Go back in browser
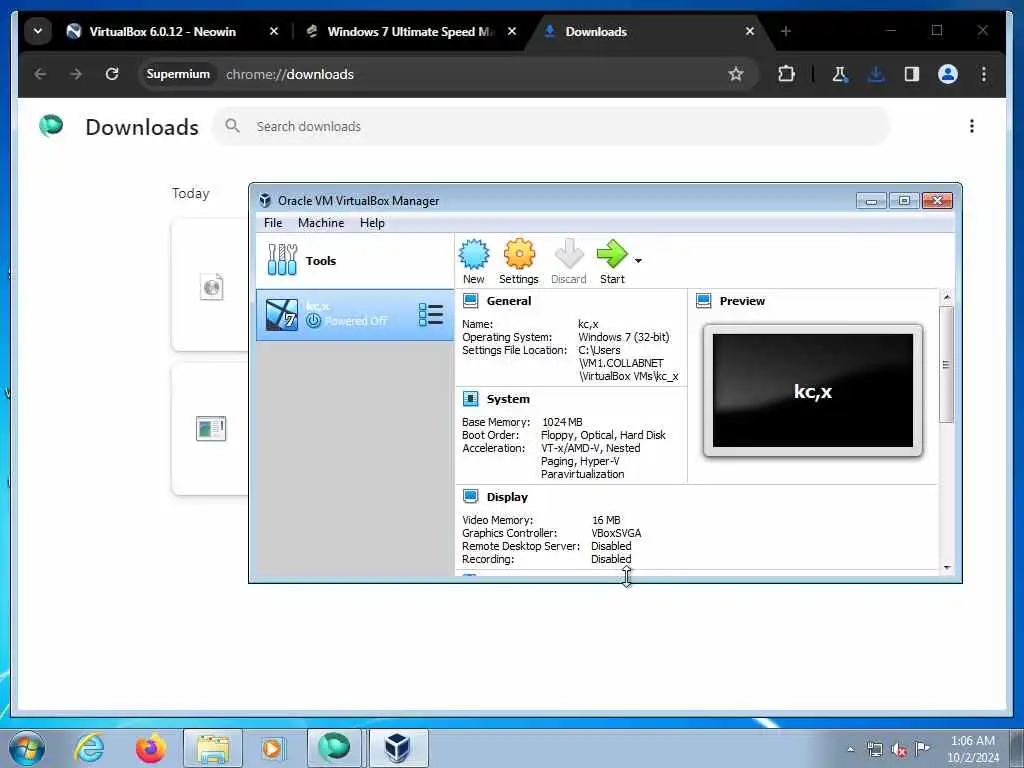 [40, 74]
